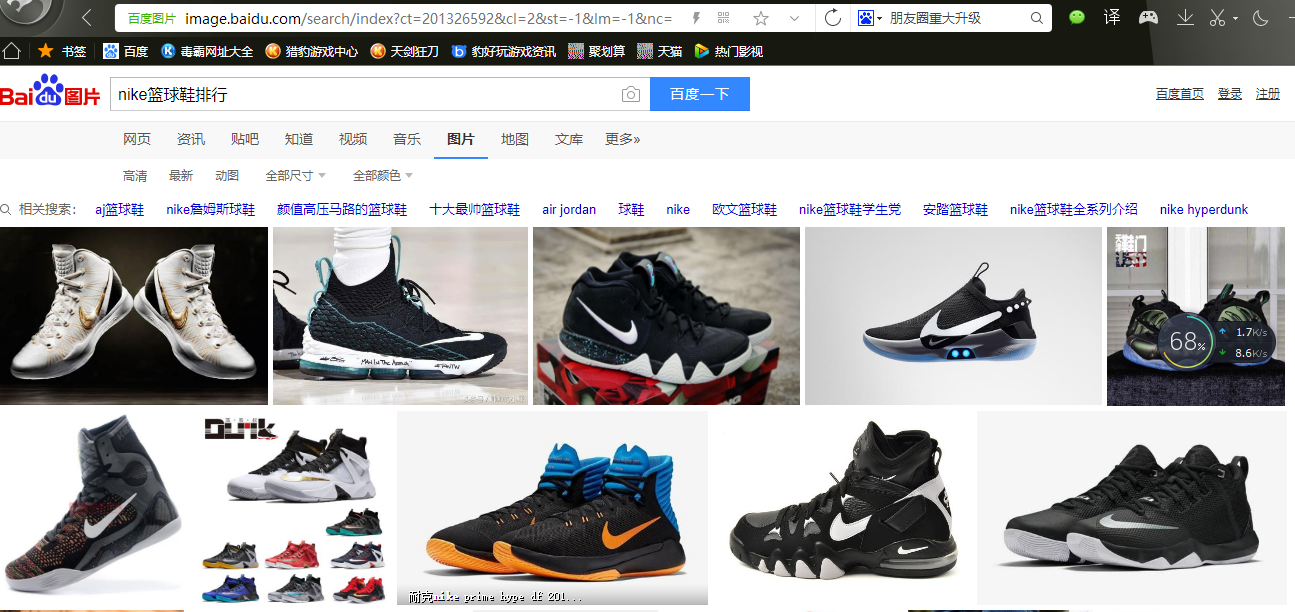Reload the page with refresh icon
The height and width of the screenshot is (612, 1295).
(x=832, y=18)
